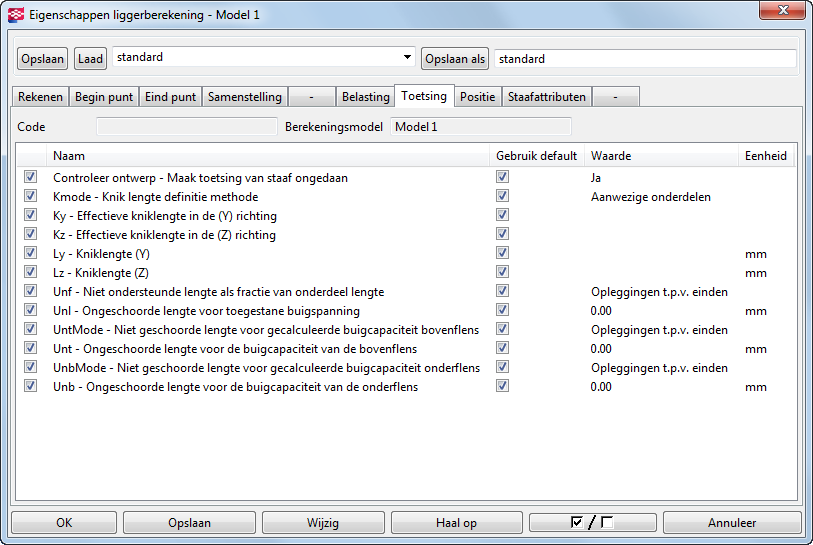The width and height of the screenshot is (813, 545).
Task: Toggle the Ky effectieve kniklengte row checkbox
Action: coord(31,215)
